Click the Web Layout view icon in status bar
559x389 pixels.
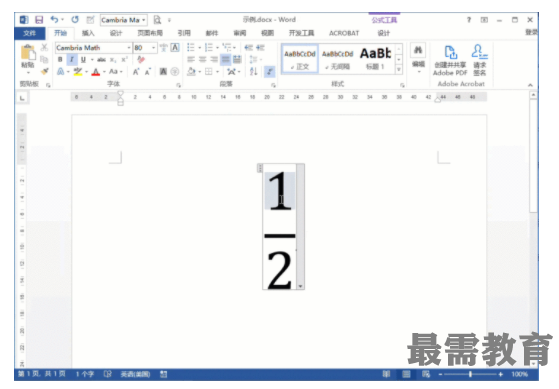(x=426, y=374)
